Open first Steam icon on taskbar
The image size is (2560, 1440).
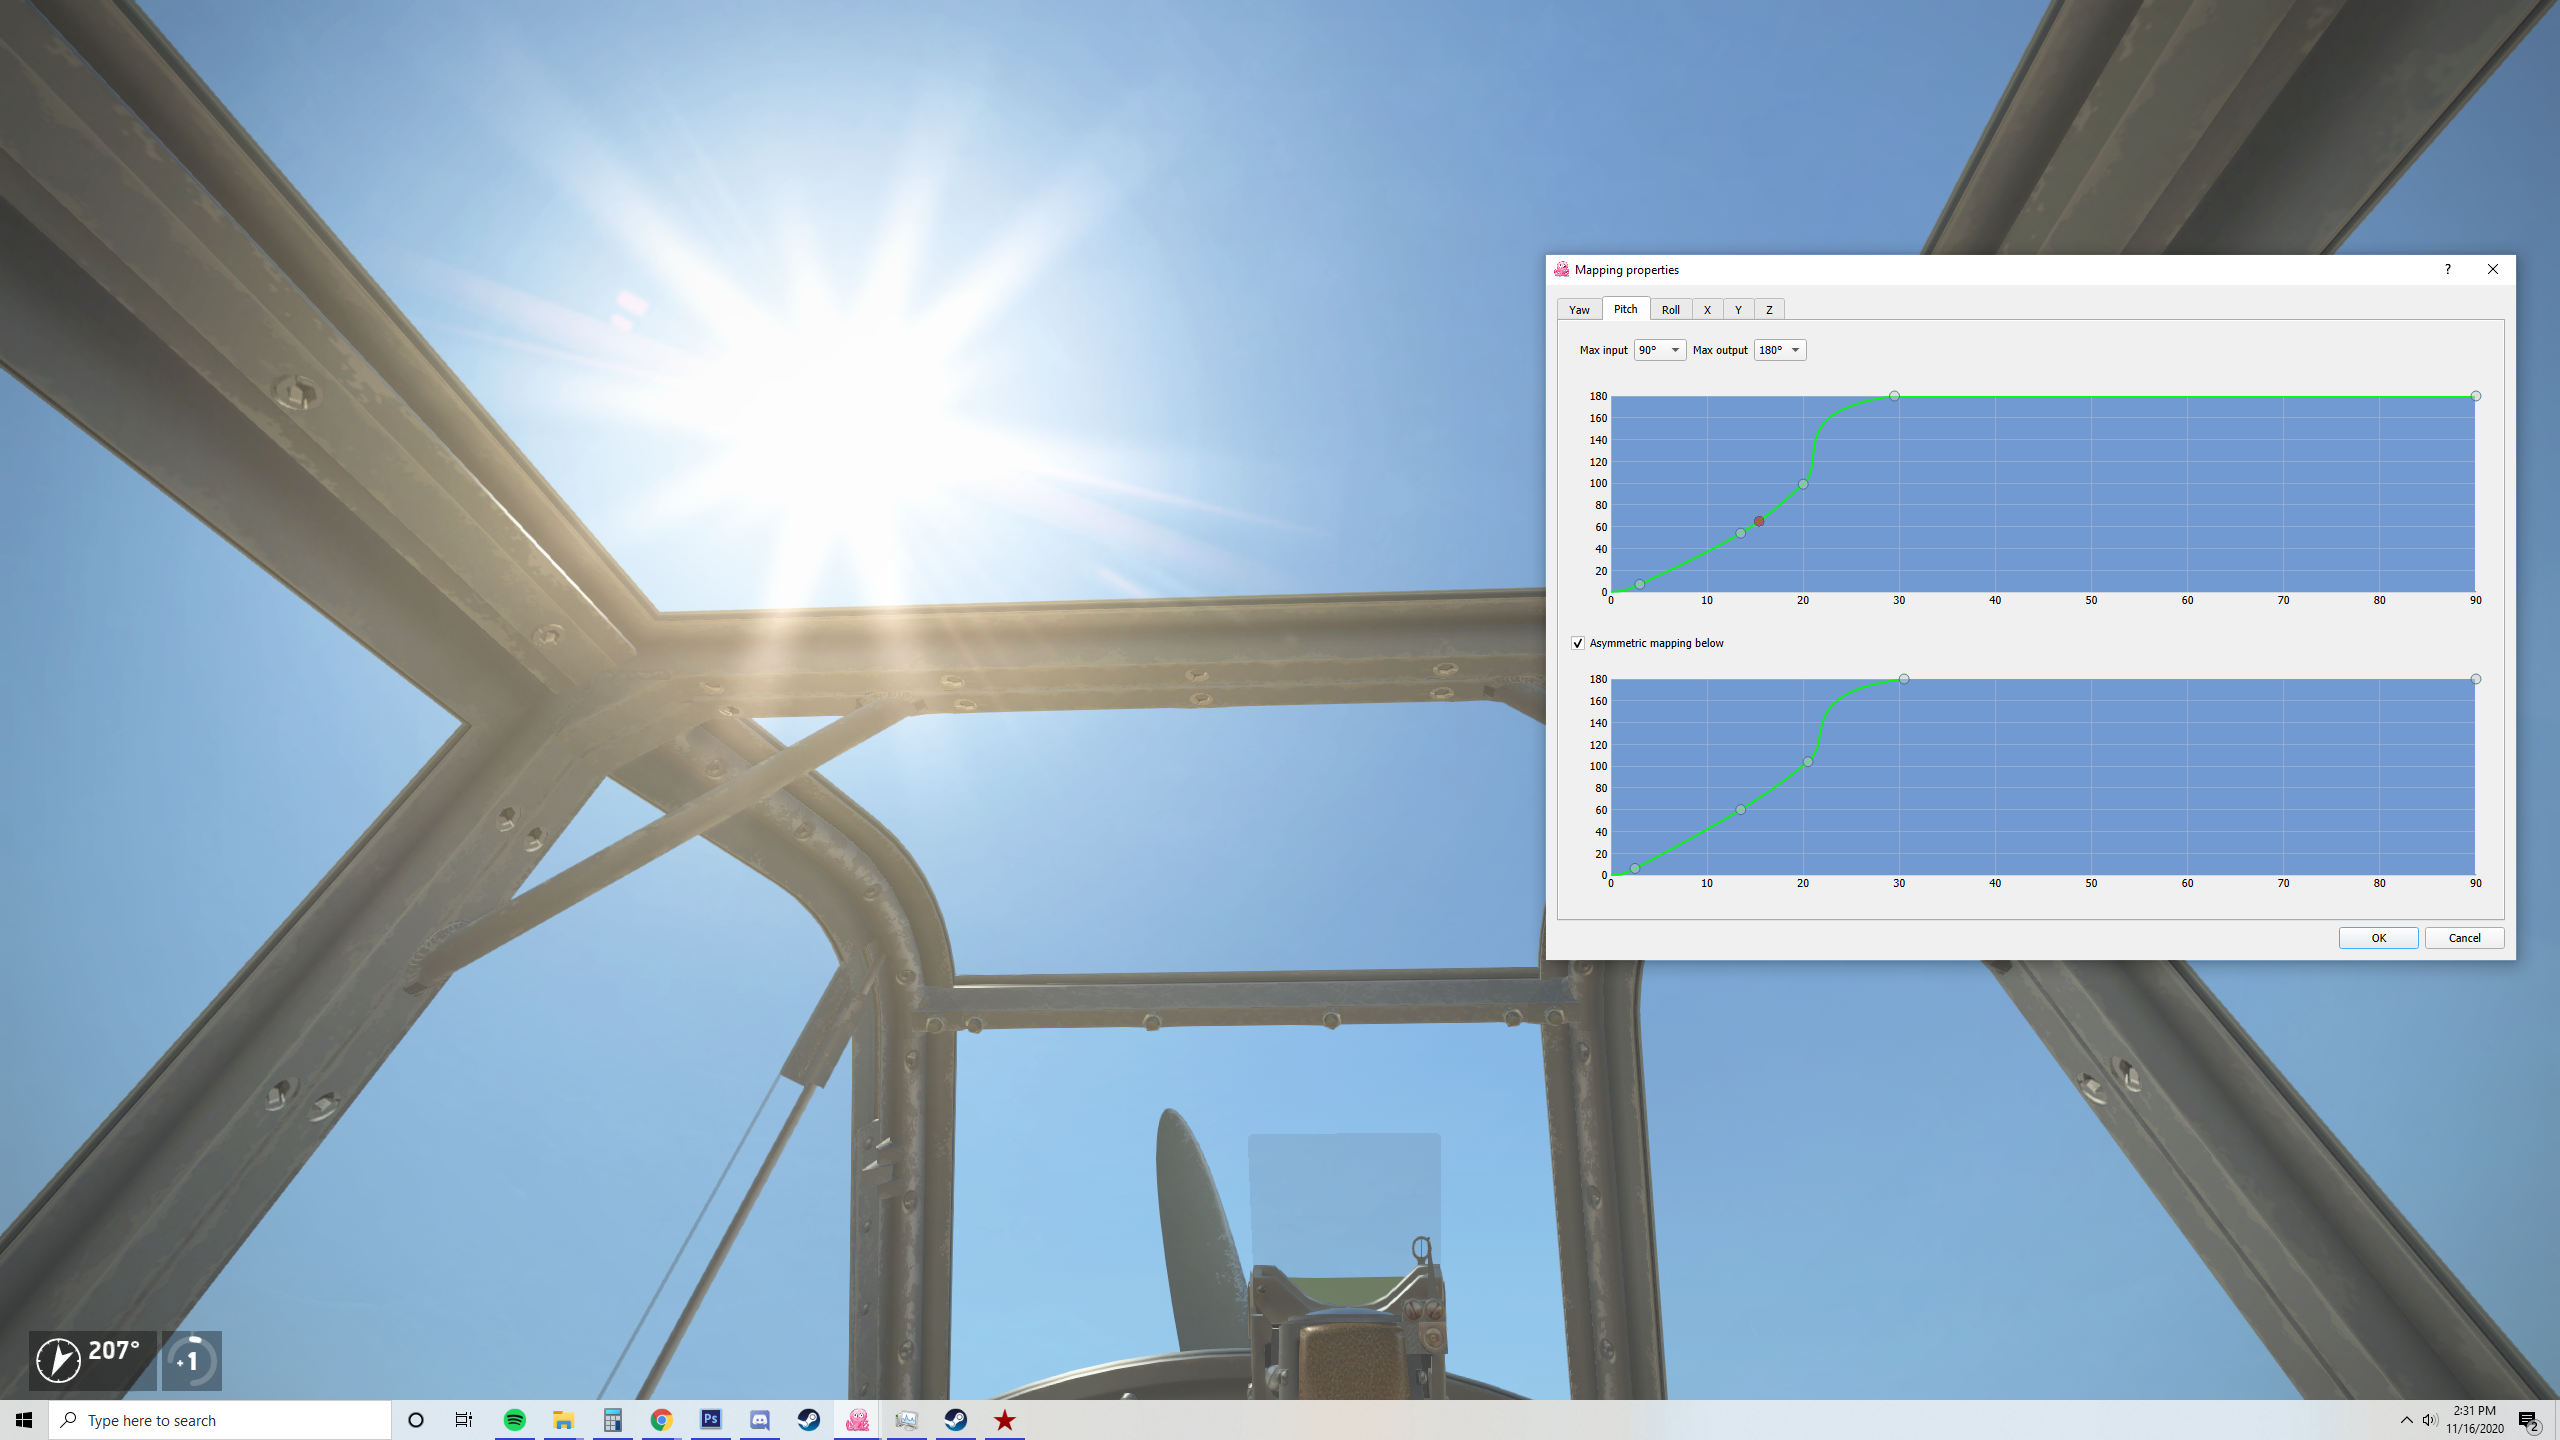pyautogui.click(x=809, y=1420)
